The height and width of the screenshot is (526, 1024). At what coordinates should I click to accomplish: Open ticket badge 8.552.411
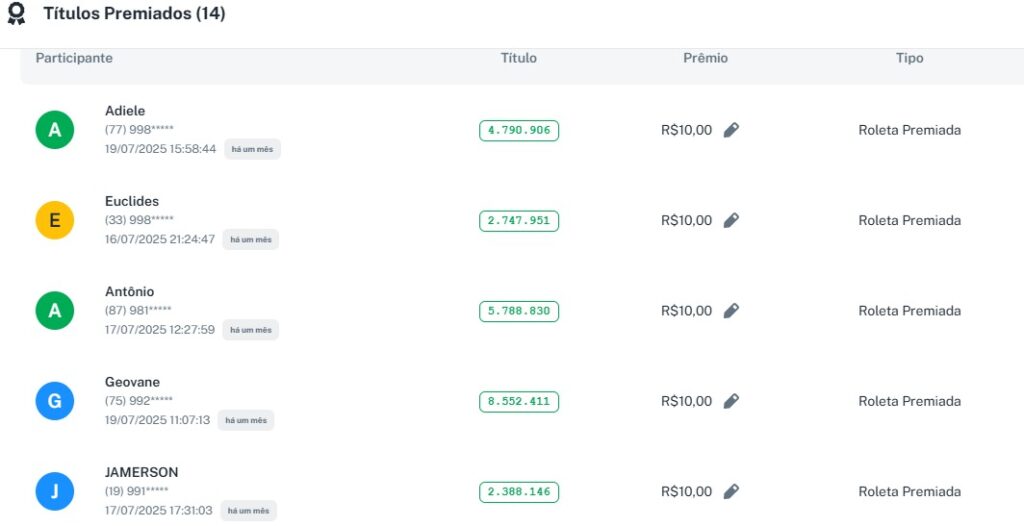[519, 401]
